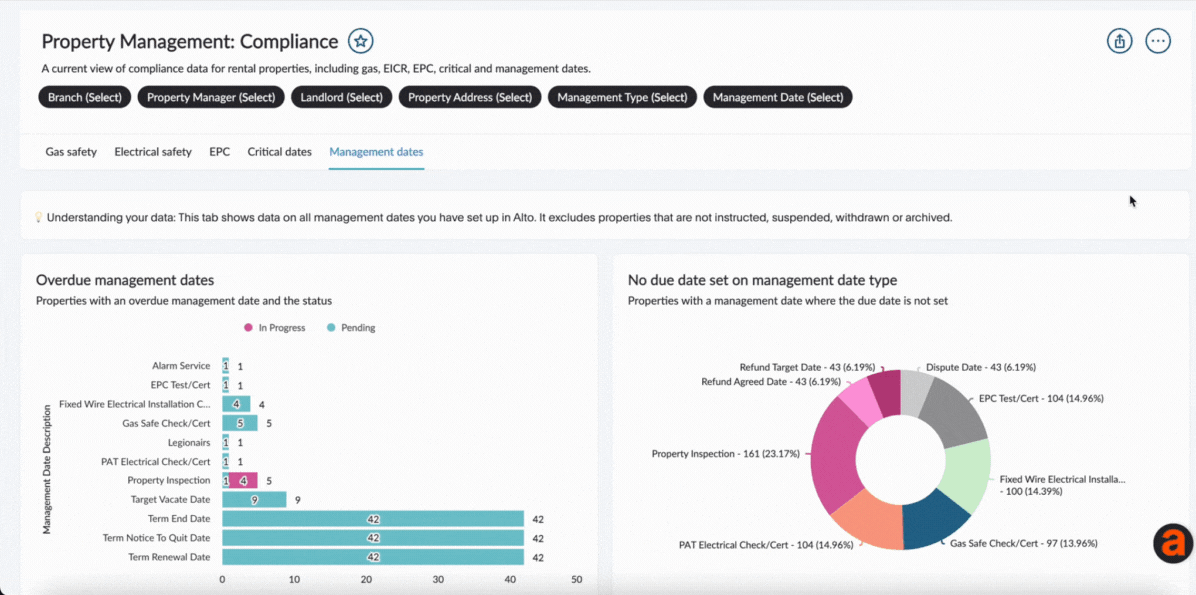Click the 'Overdue management dates' chart title
Viewport: 1196px width, 595px height.
tap(125, 280)
